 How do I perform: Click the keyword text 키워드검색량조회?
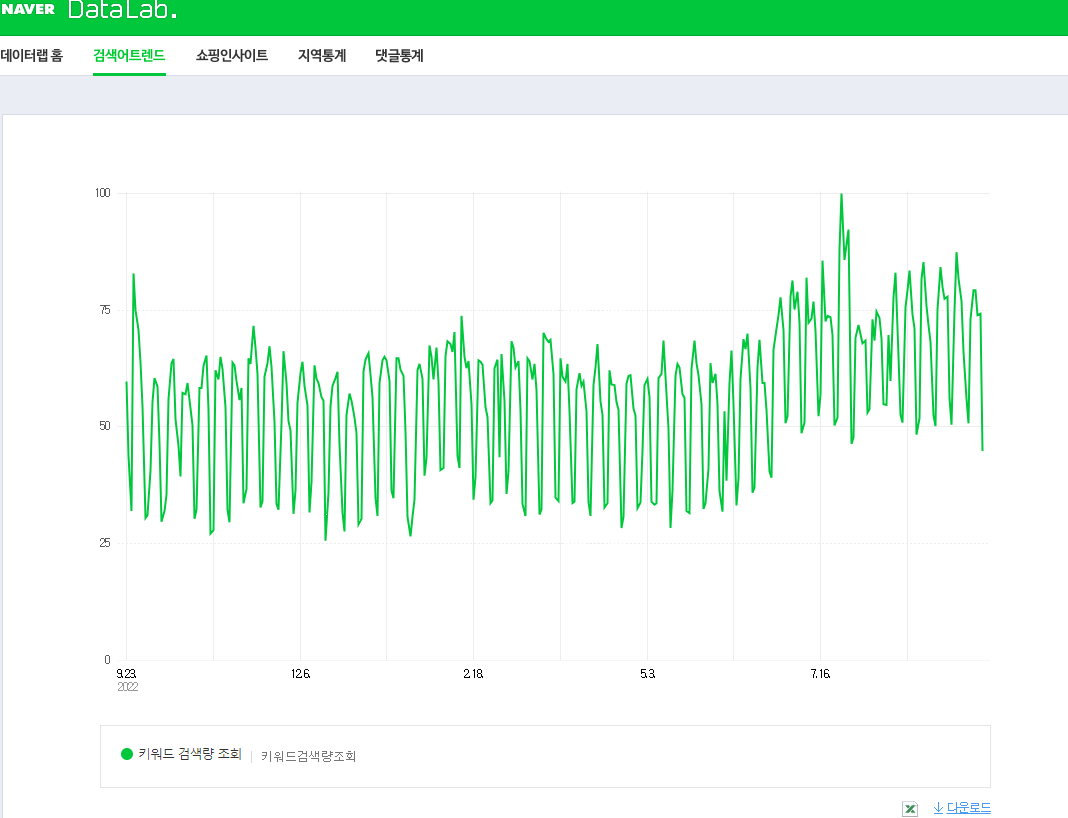tap(309, 756)
